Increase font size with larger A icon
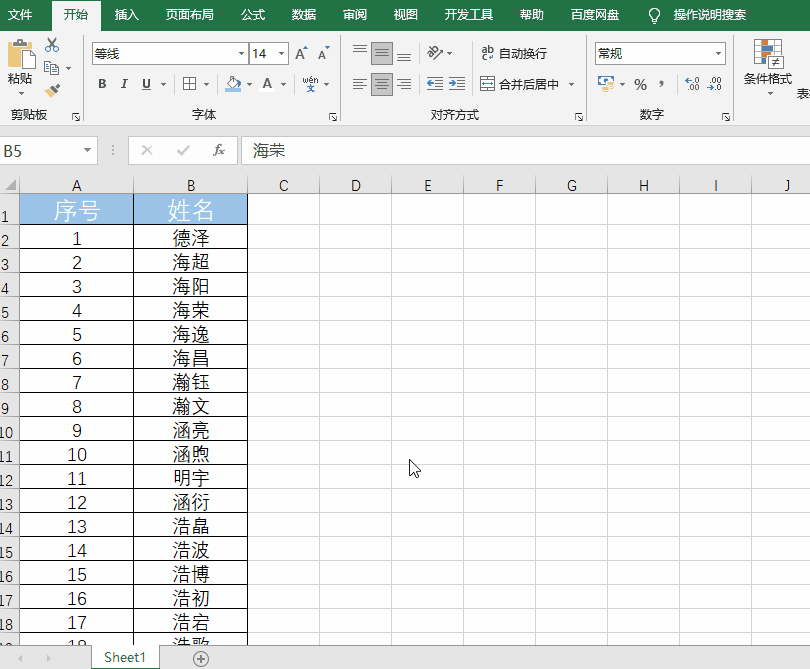The width and height of the screenshot is (810, 669). (301, 53)
